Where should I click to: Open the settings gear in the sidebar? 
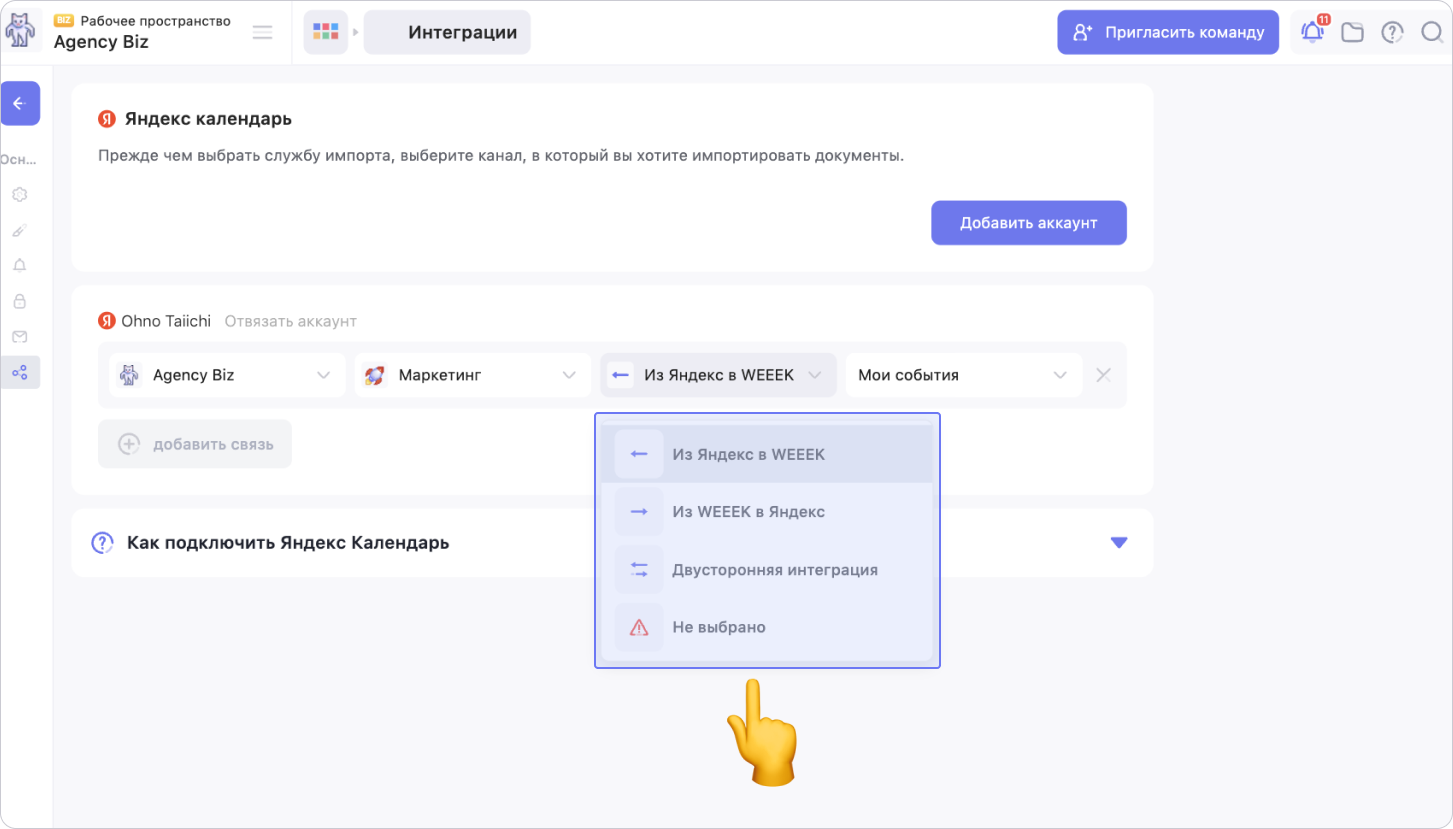point(19,194)
